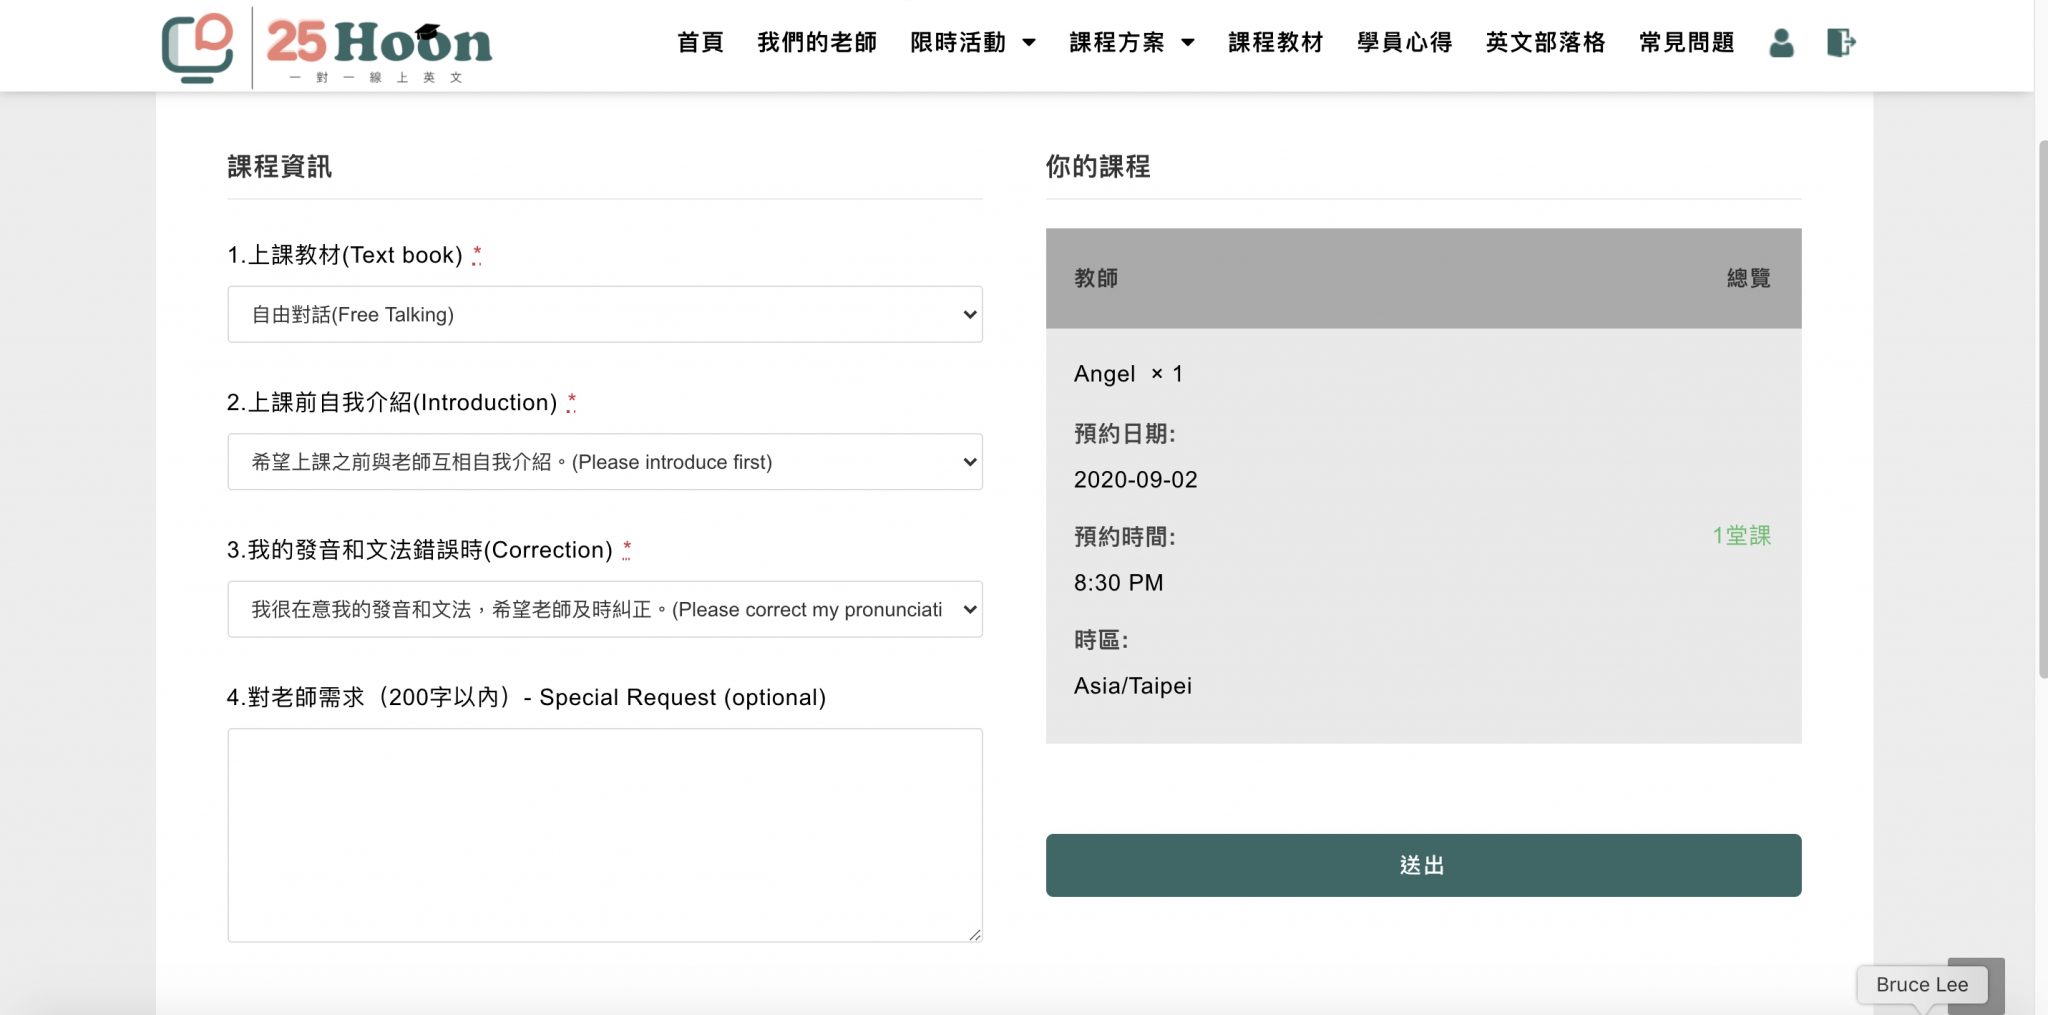Open 我們的老師 menu item
The width and height of the screenshot is (2048, 1015).
[x=817, y=43]
